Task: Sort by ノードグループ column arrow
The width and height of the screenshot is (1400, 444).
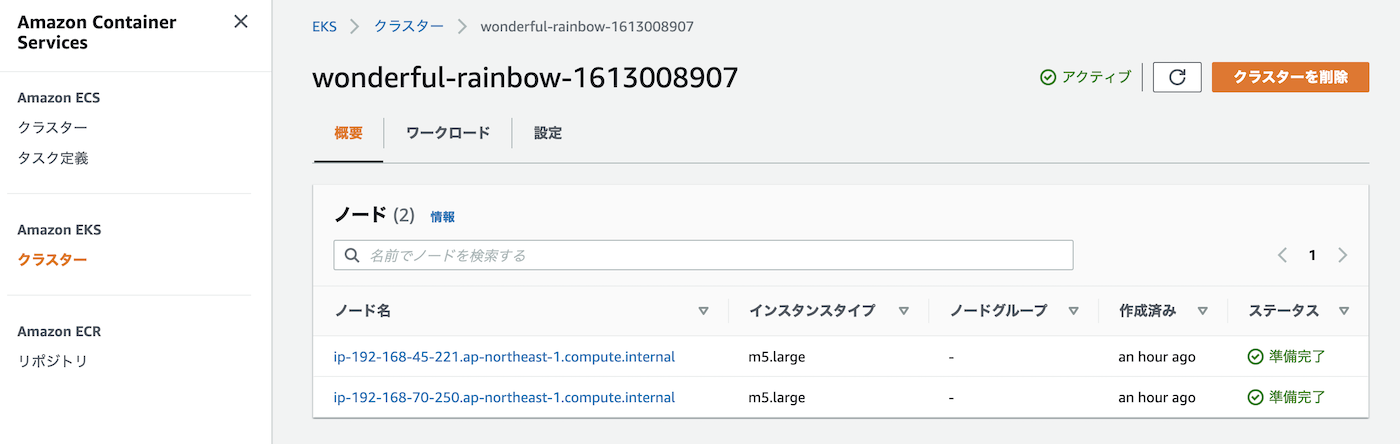Action: pos(1073,311)
